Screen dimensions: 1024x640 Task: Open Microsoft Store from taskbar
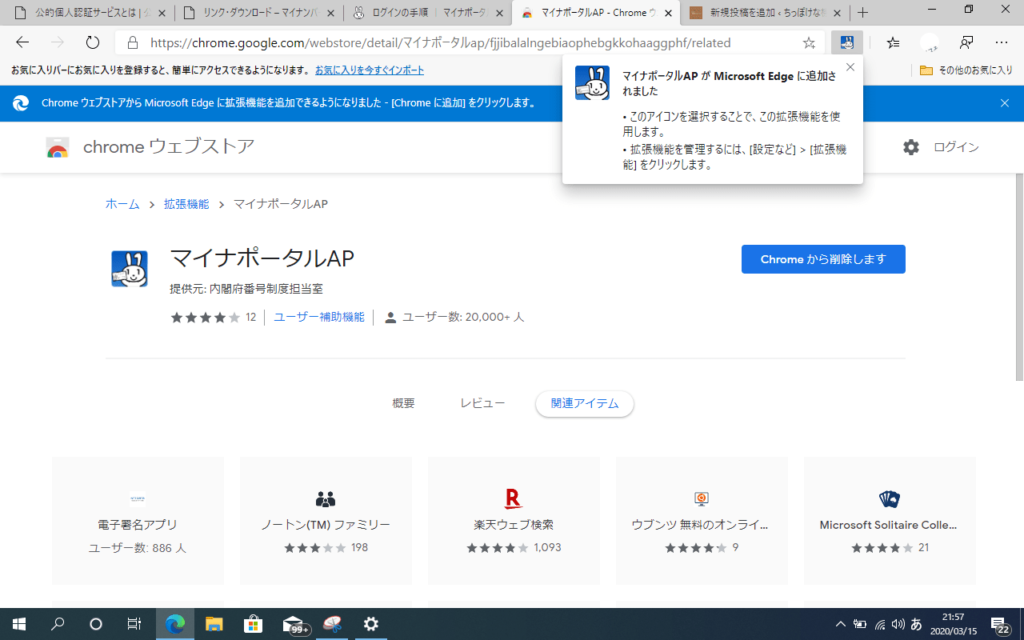coord(253,624)
